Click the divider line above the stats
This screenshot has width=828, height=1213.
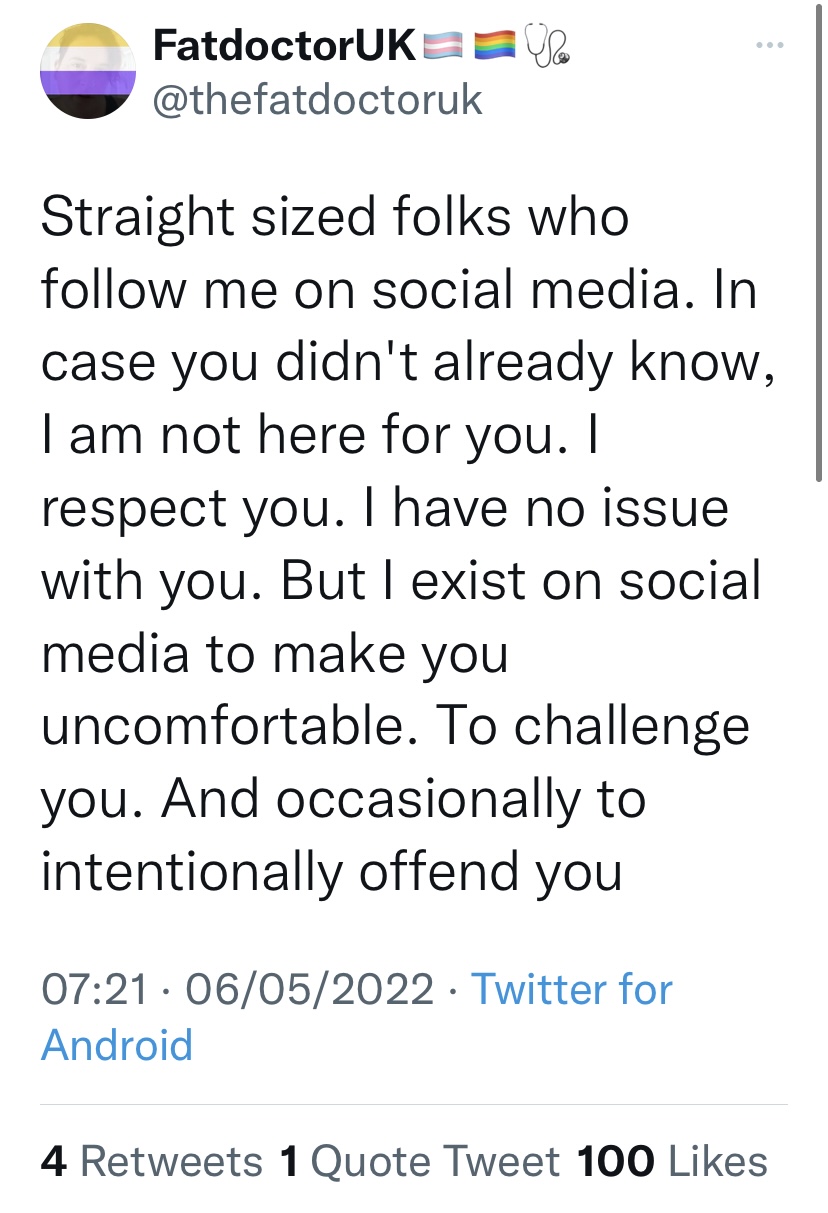[414, 1105]
